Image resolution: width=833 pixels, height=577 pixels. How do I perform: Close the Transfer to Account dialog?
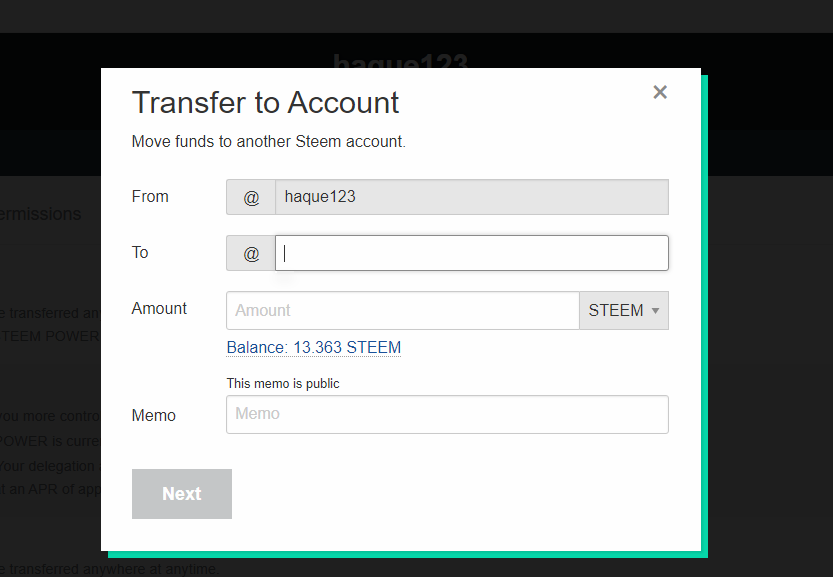[660, 92]
